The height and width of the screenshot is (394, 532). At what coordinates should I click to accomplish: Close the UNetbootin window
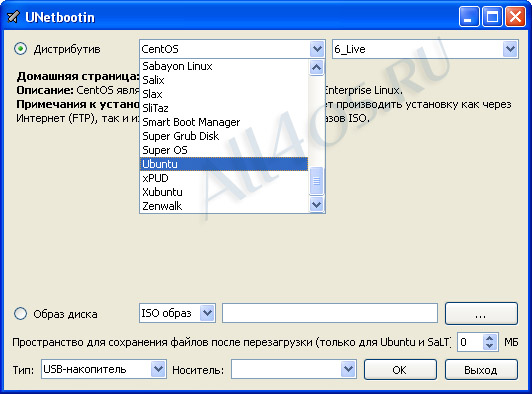point(515,17)
